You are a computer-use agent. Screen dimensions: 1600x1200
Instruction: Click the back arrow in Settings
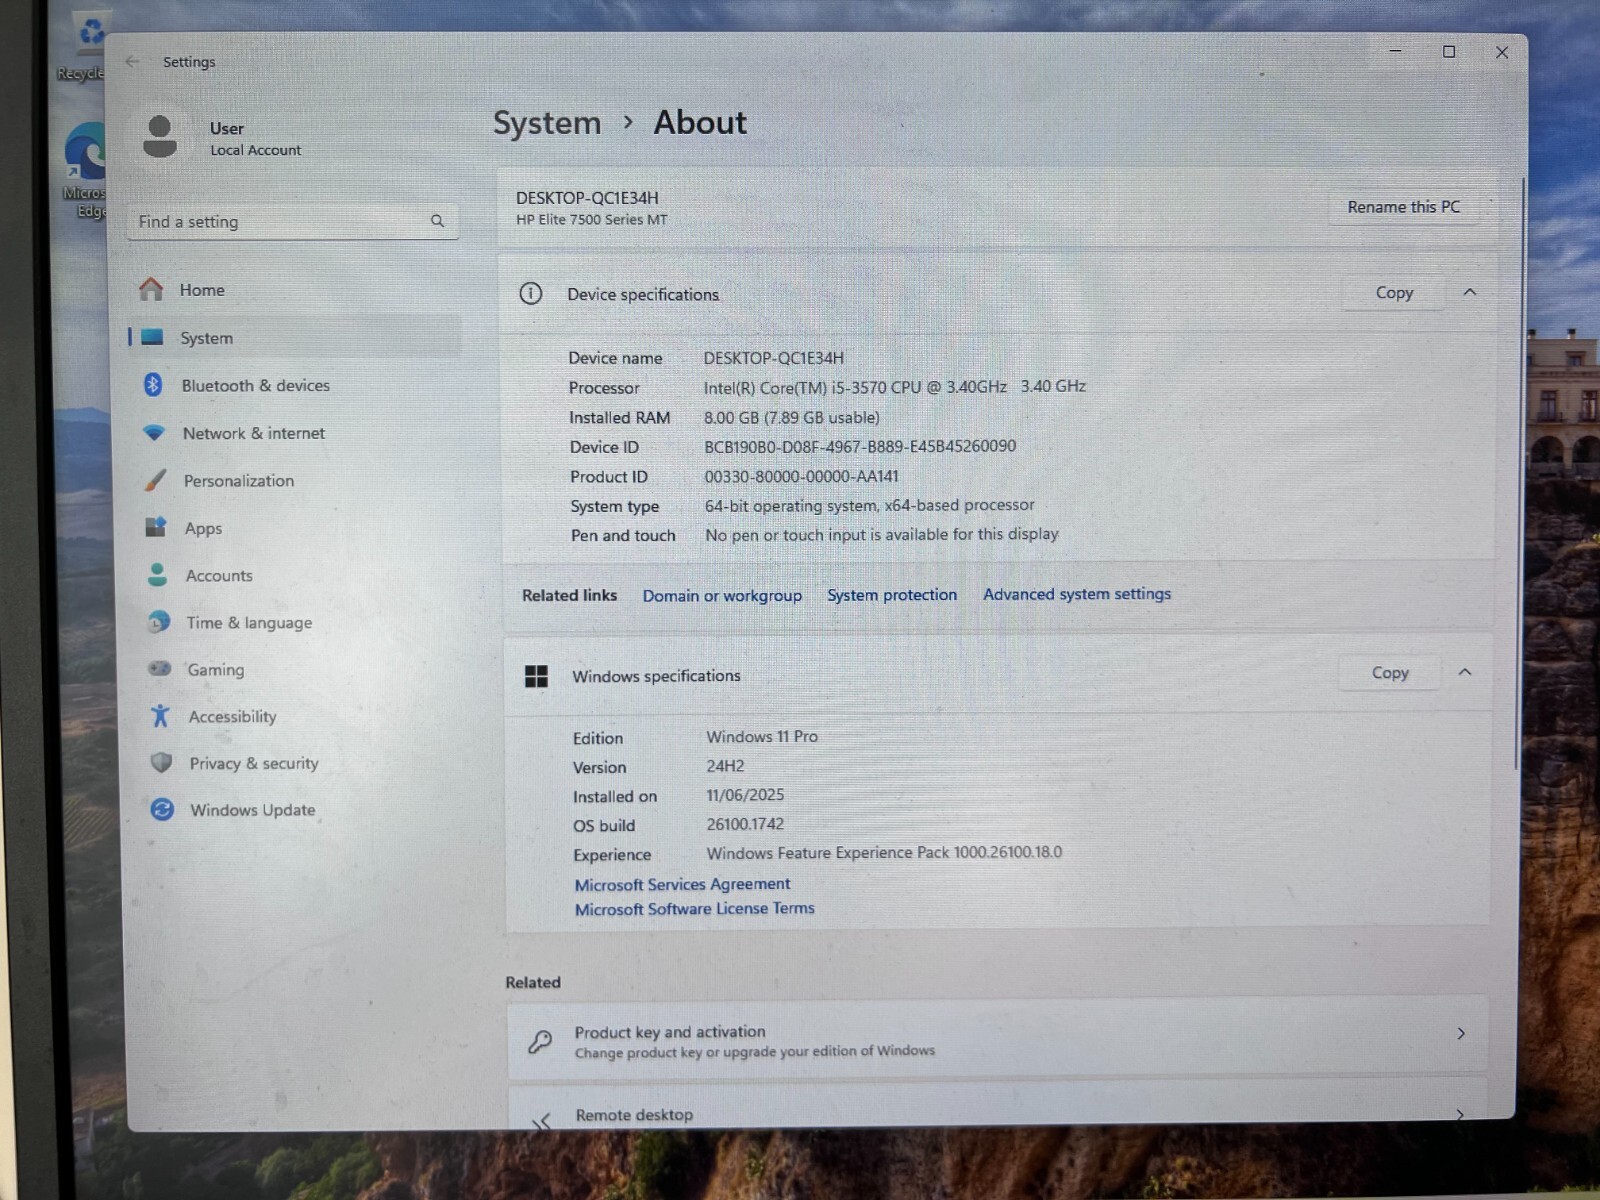tap(132, 61)
